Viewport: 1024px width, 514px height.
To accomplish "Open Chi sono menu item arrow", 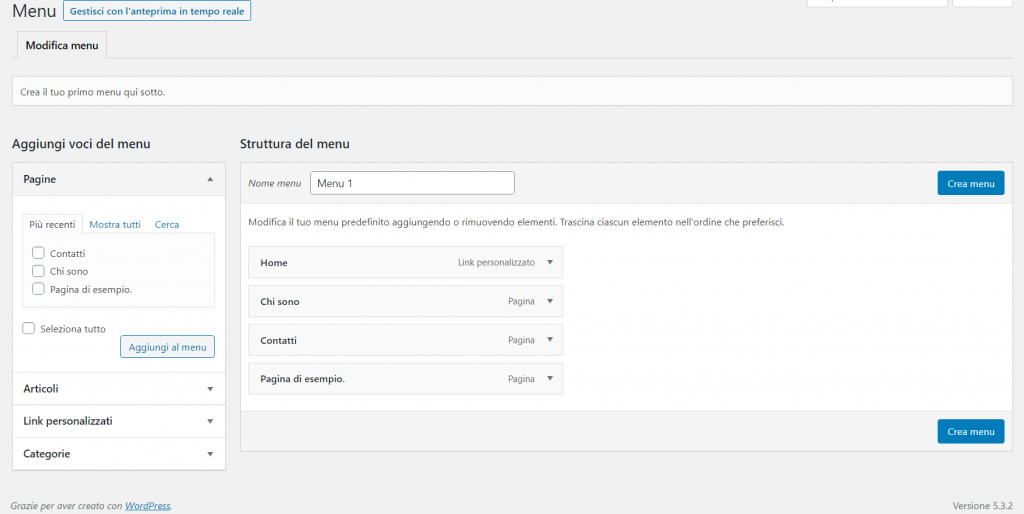I will [550, 301].
